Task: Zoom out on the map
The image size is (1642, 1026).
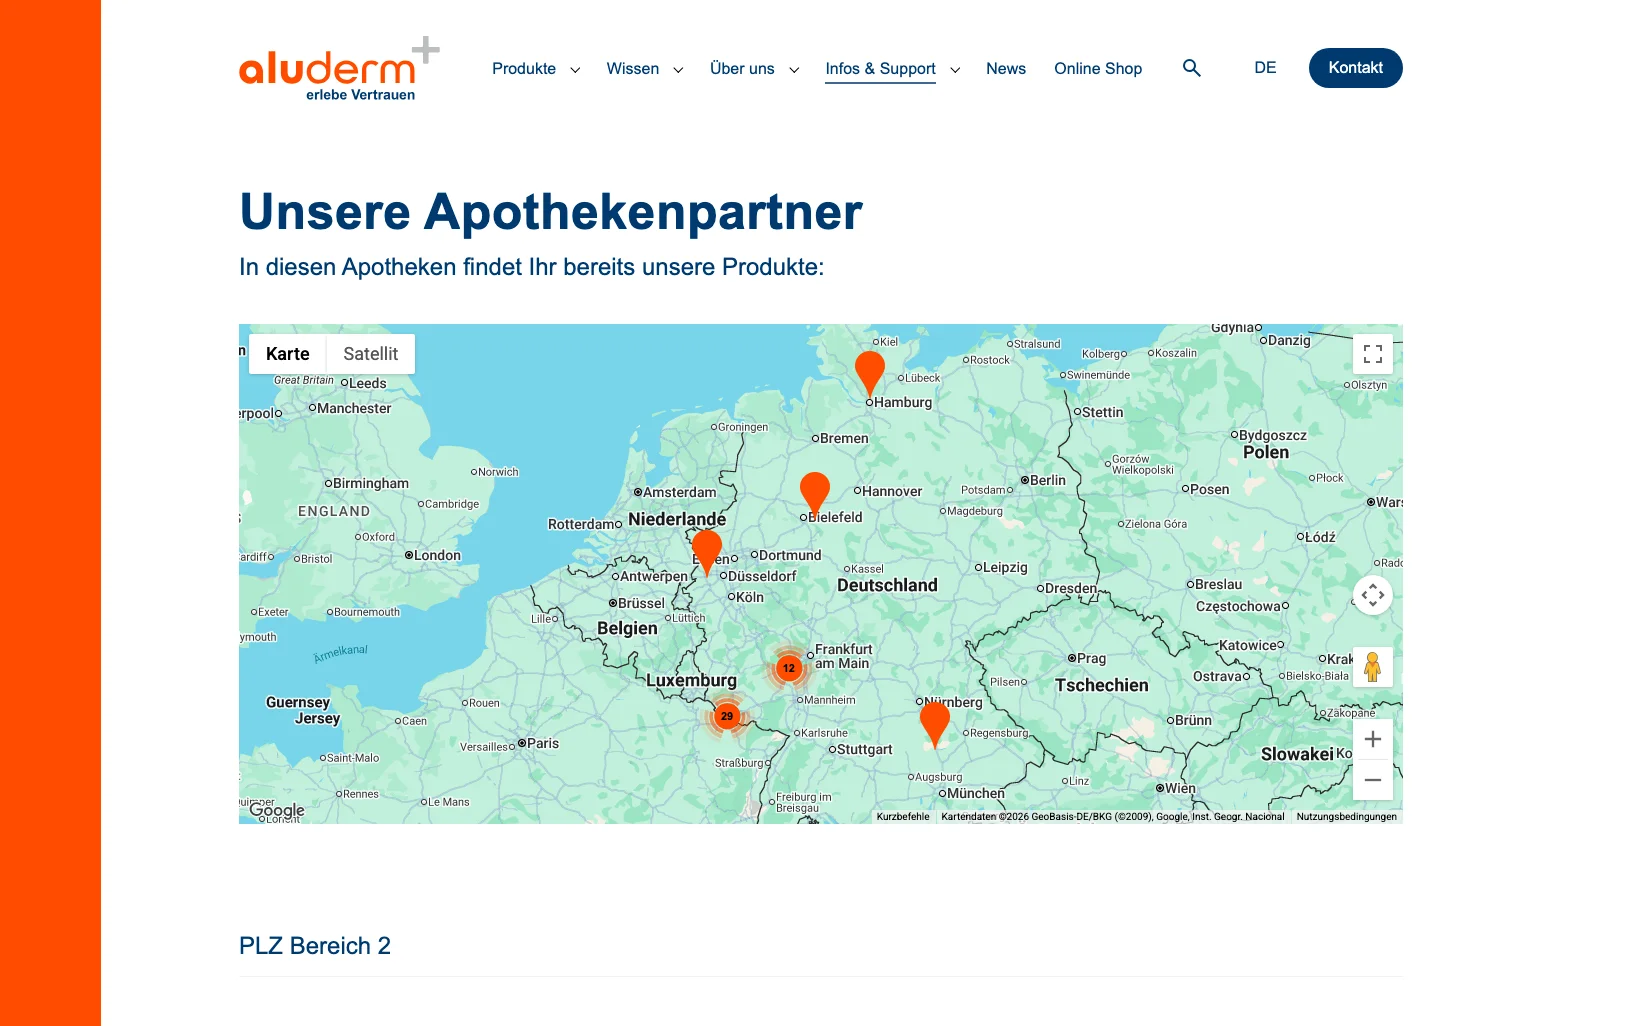Action: point(1373,780)
